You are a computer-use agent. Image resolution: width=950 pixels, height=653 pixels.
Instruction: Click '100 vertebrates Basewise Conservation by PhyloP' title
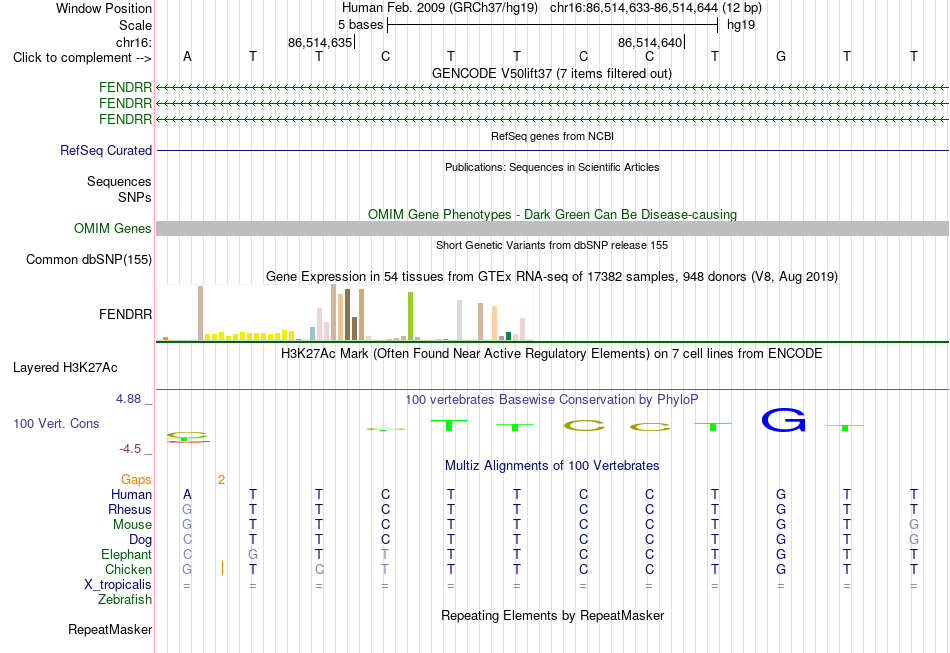[551, 400]
